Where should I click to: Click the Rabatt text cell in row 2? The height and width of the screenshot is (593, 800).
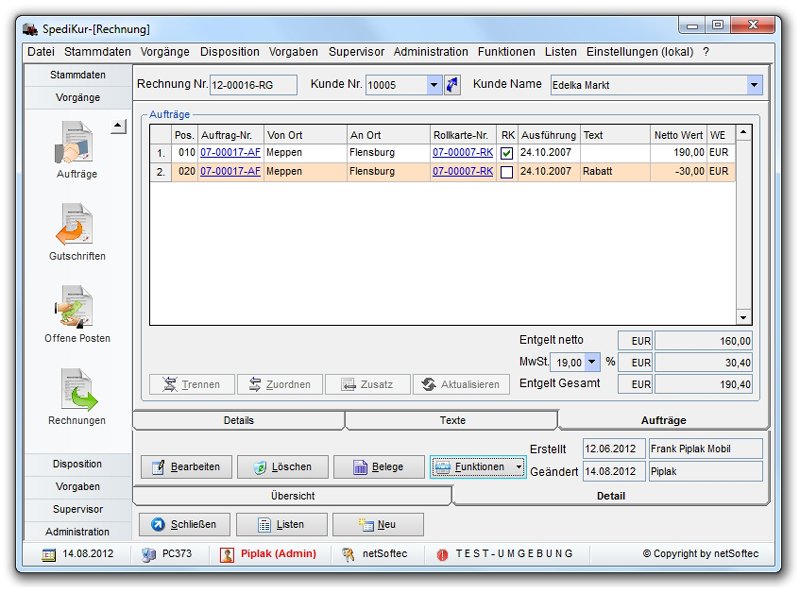coord(615,171)
